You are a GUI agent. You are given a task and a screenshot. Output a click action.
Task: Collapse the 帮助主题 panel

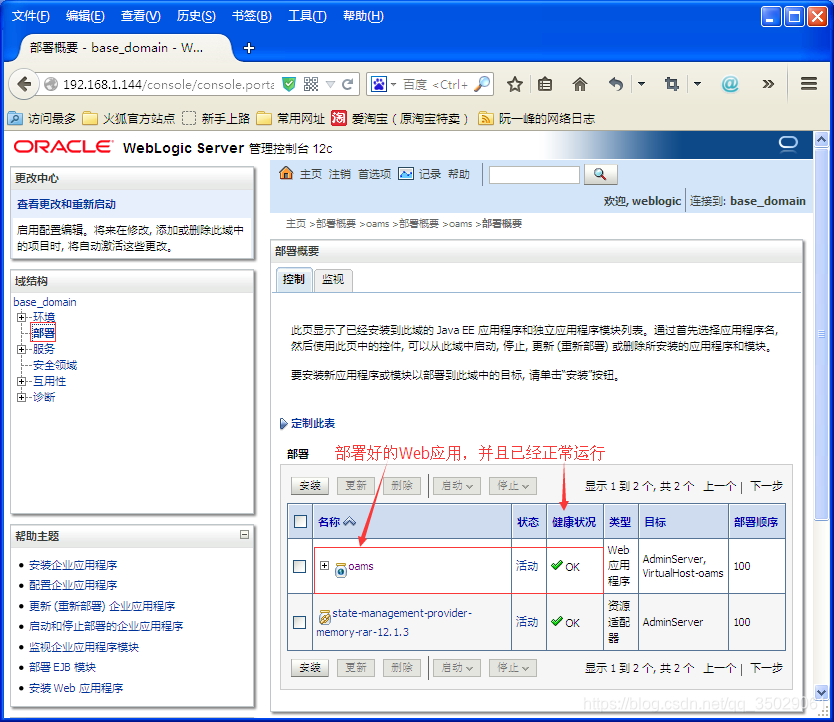[x=245, y=535]
